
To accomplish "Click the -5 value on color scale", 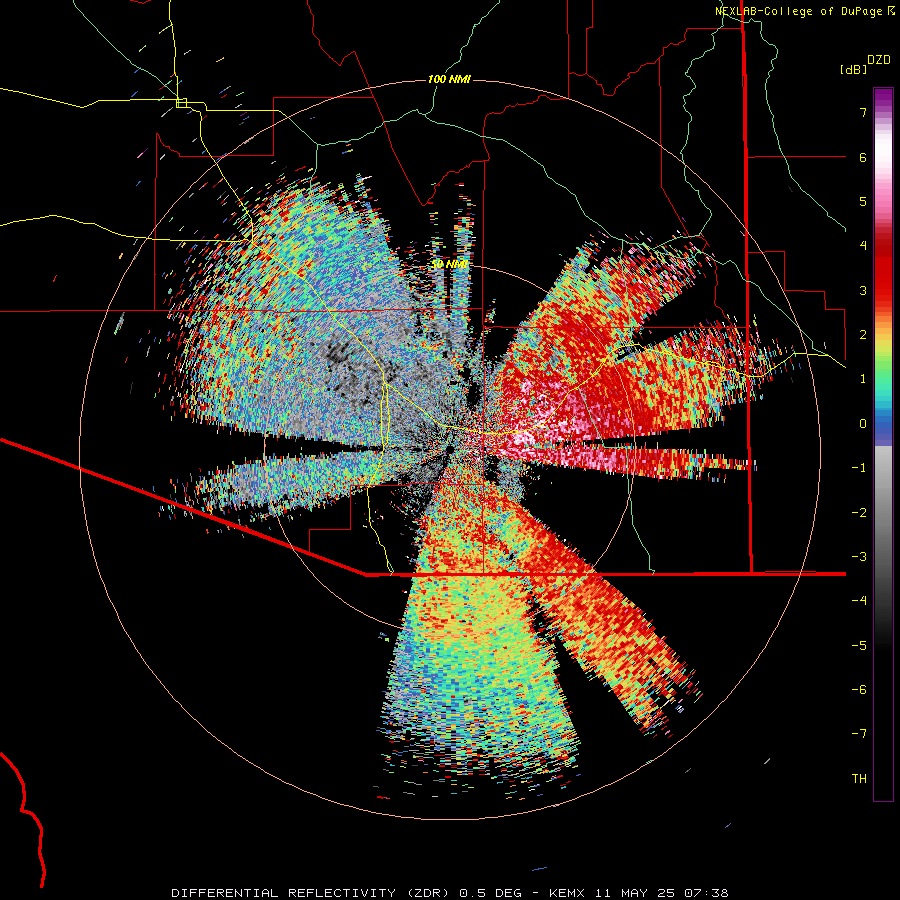I will [x=859, y=646].
